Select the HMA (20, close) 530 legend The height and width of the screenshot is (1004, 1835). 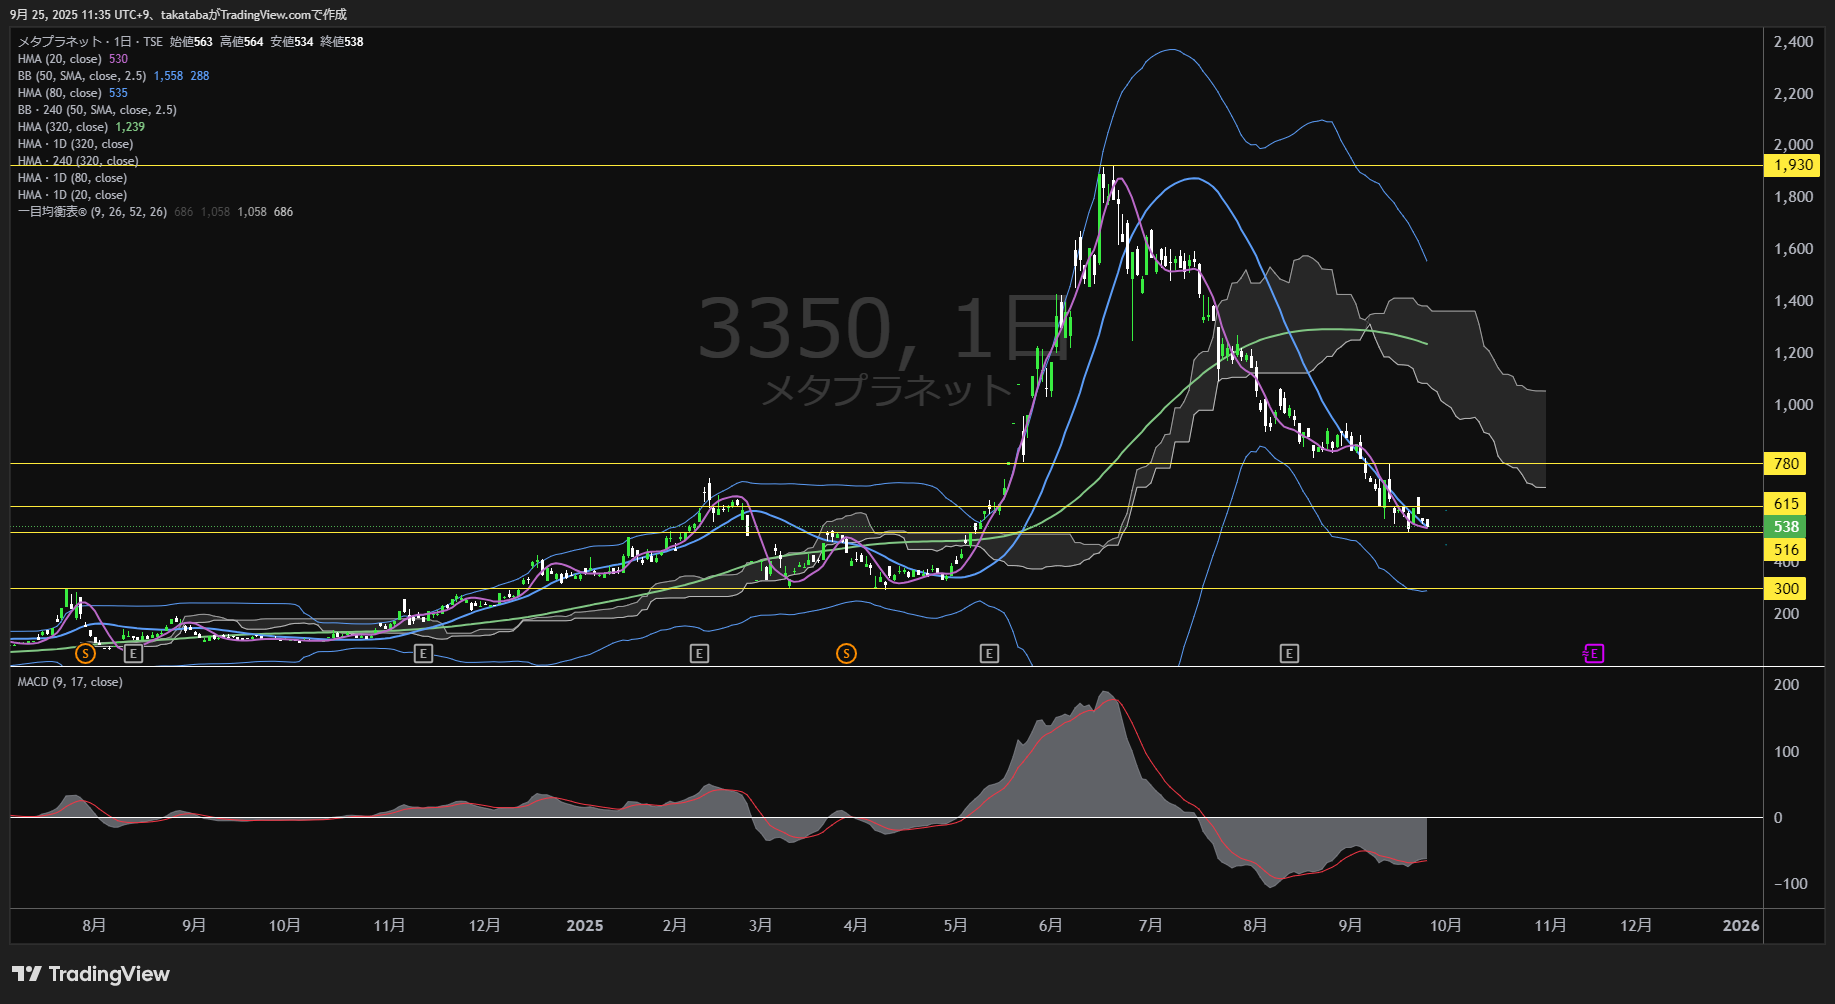point(73,59)
